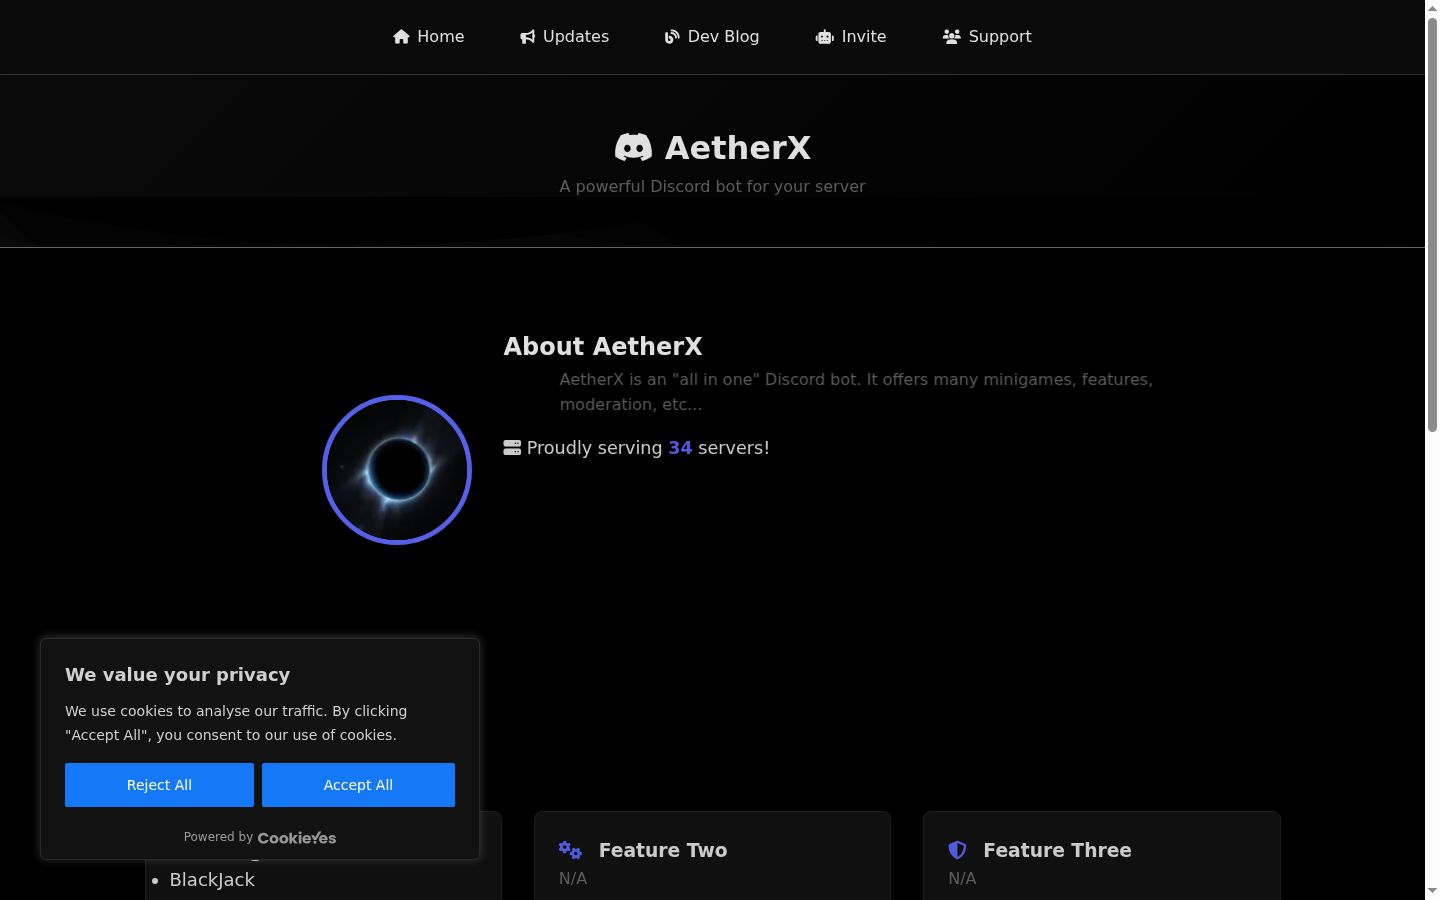Click the server icon before Proudly serving
Viewport: 1440px width, 900px height.
pyautogui.click(x=512, y=448)
